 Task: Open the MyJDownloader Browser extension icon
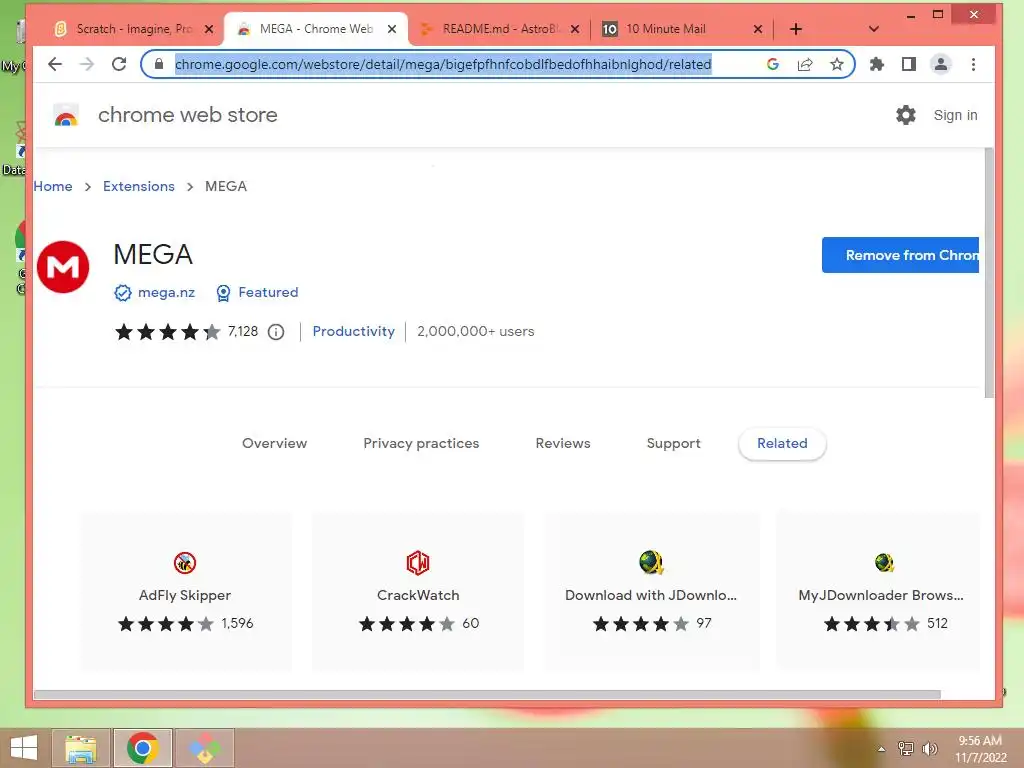coord(884,562)
